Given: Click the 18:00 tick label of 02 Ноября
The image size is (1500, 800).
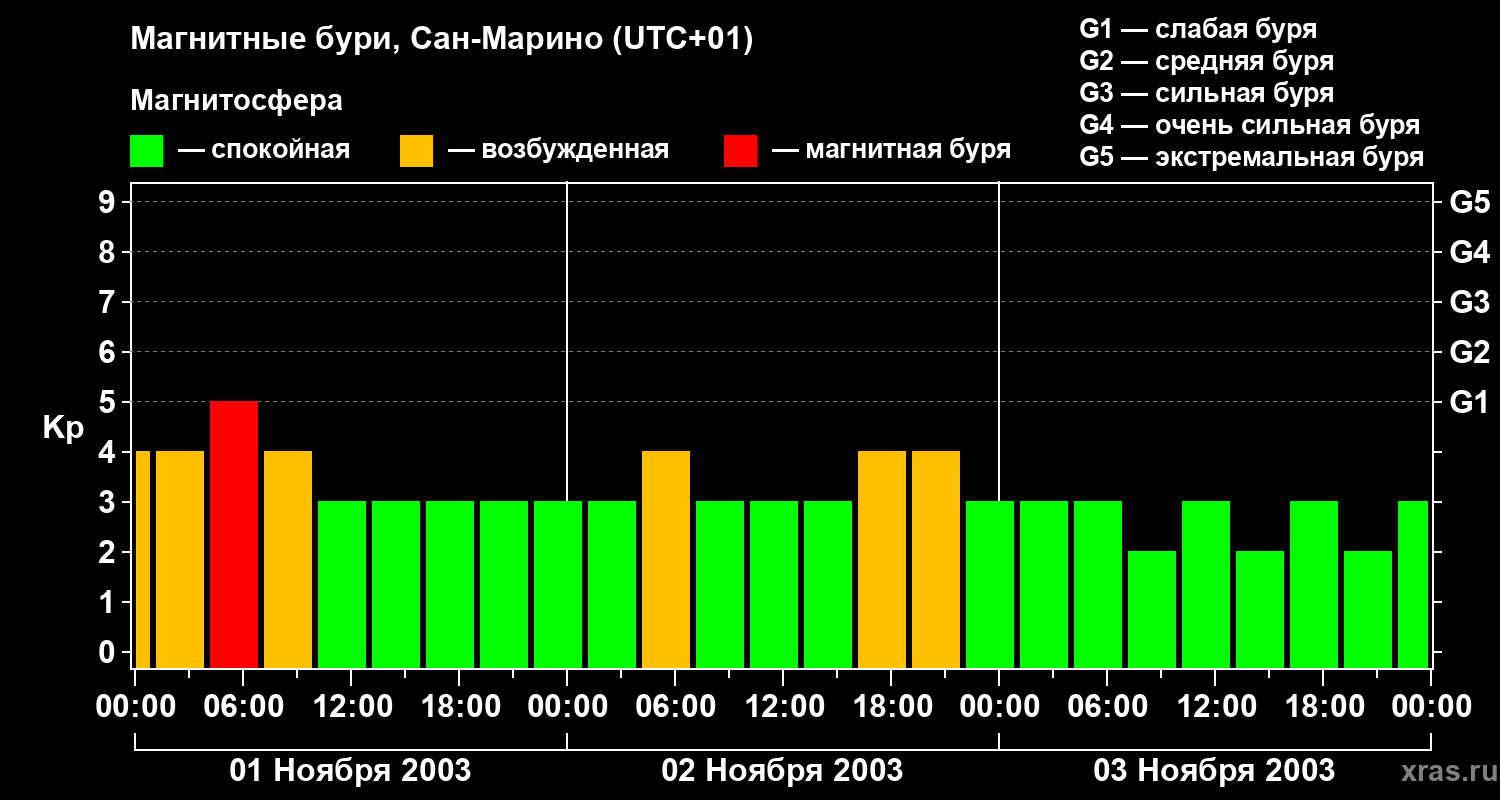Looking at the screenshot, I should pos(891,706).
